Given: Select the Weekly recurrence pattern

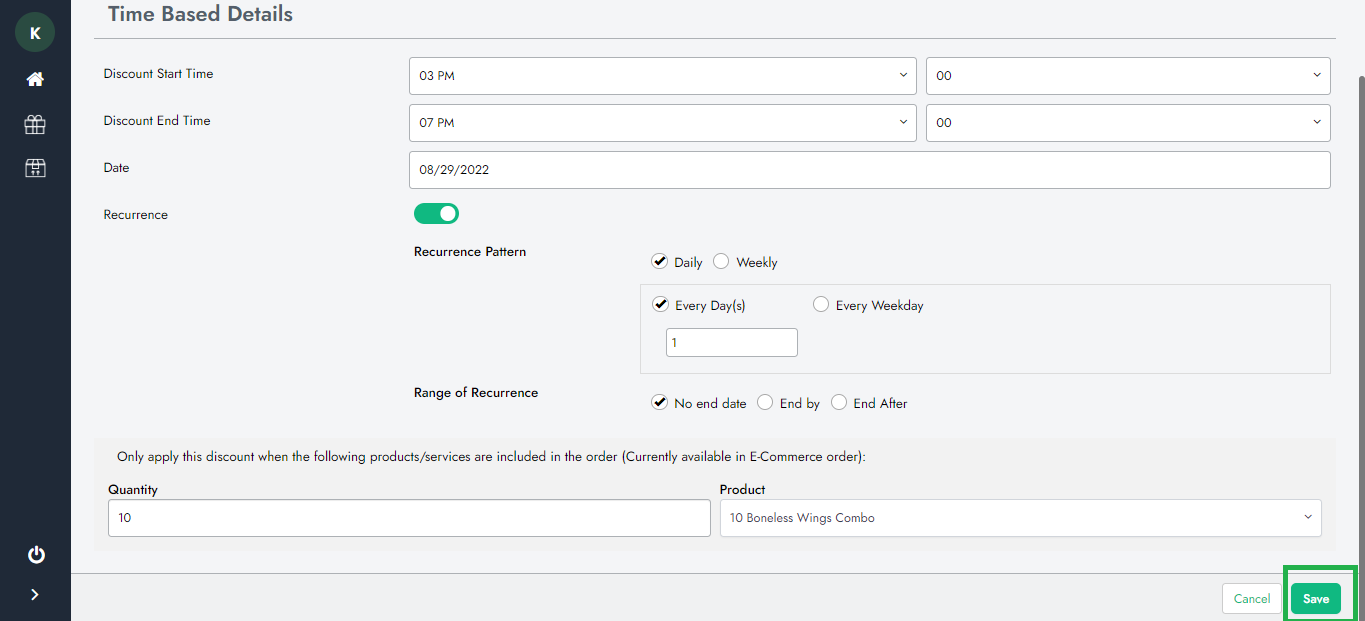Looking at the screenshot, I should 721,262.
